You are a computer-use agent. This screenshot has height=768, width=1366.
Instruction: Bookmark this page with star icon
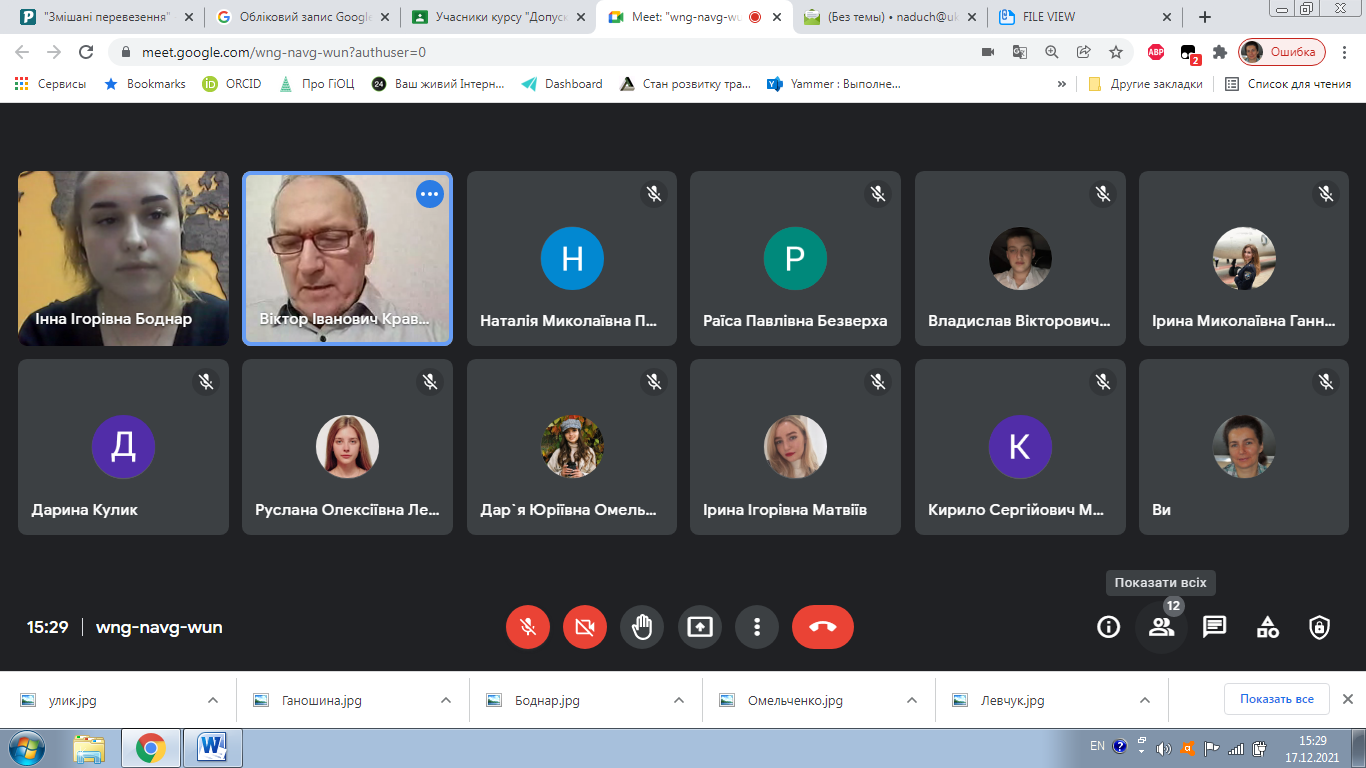tap(1115, 52)
